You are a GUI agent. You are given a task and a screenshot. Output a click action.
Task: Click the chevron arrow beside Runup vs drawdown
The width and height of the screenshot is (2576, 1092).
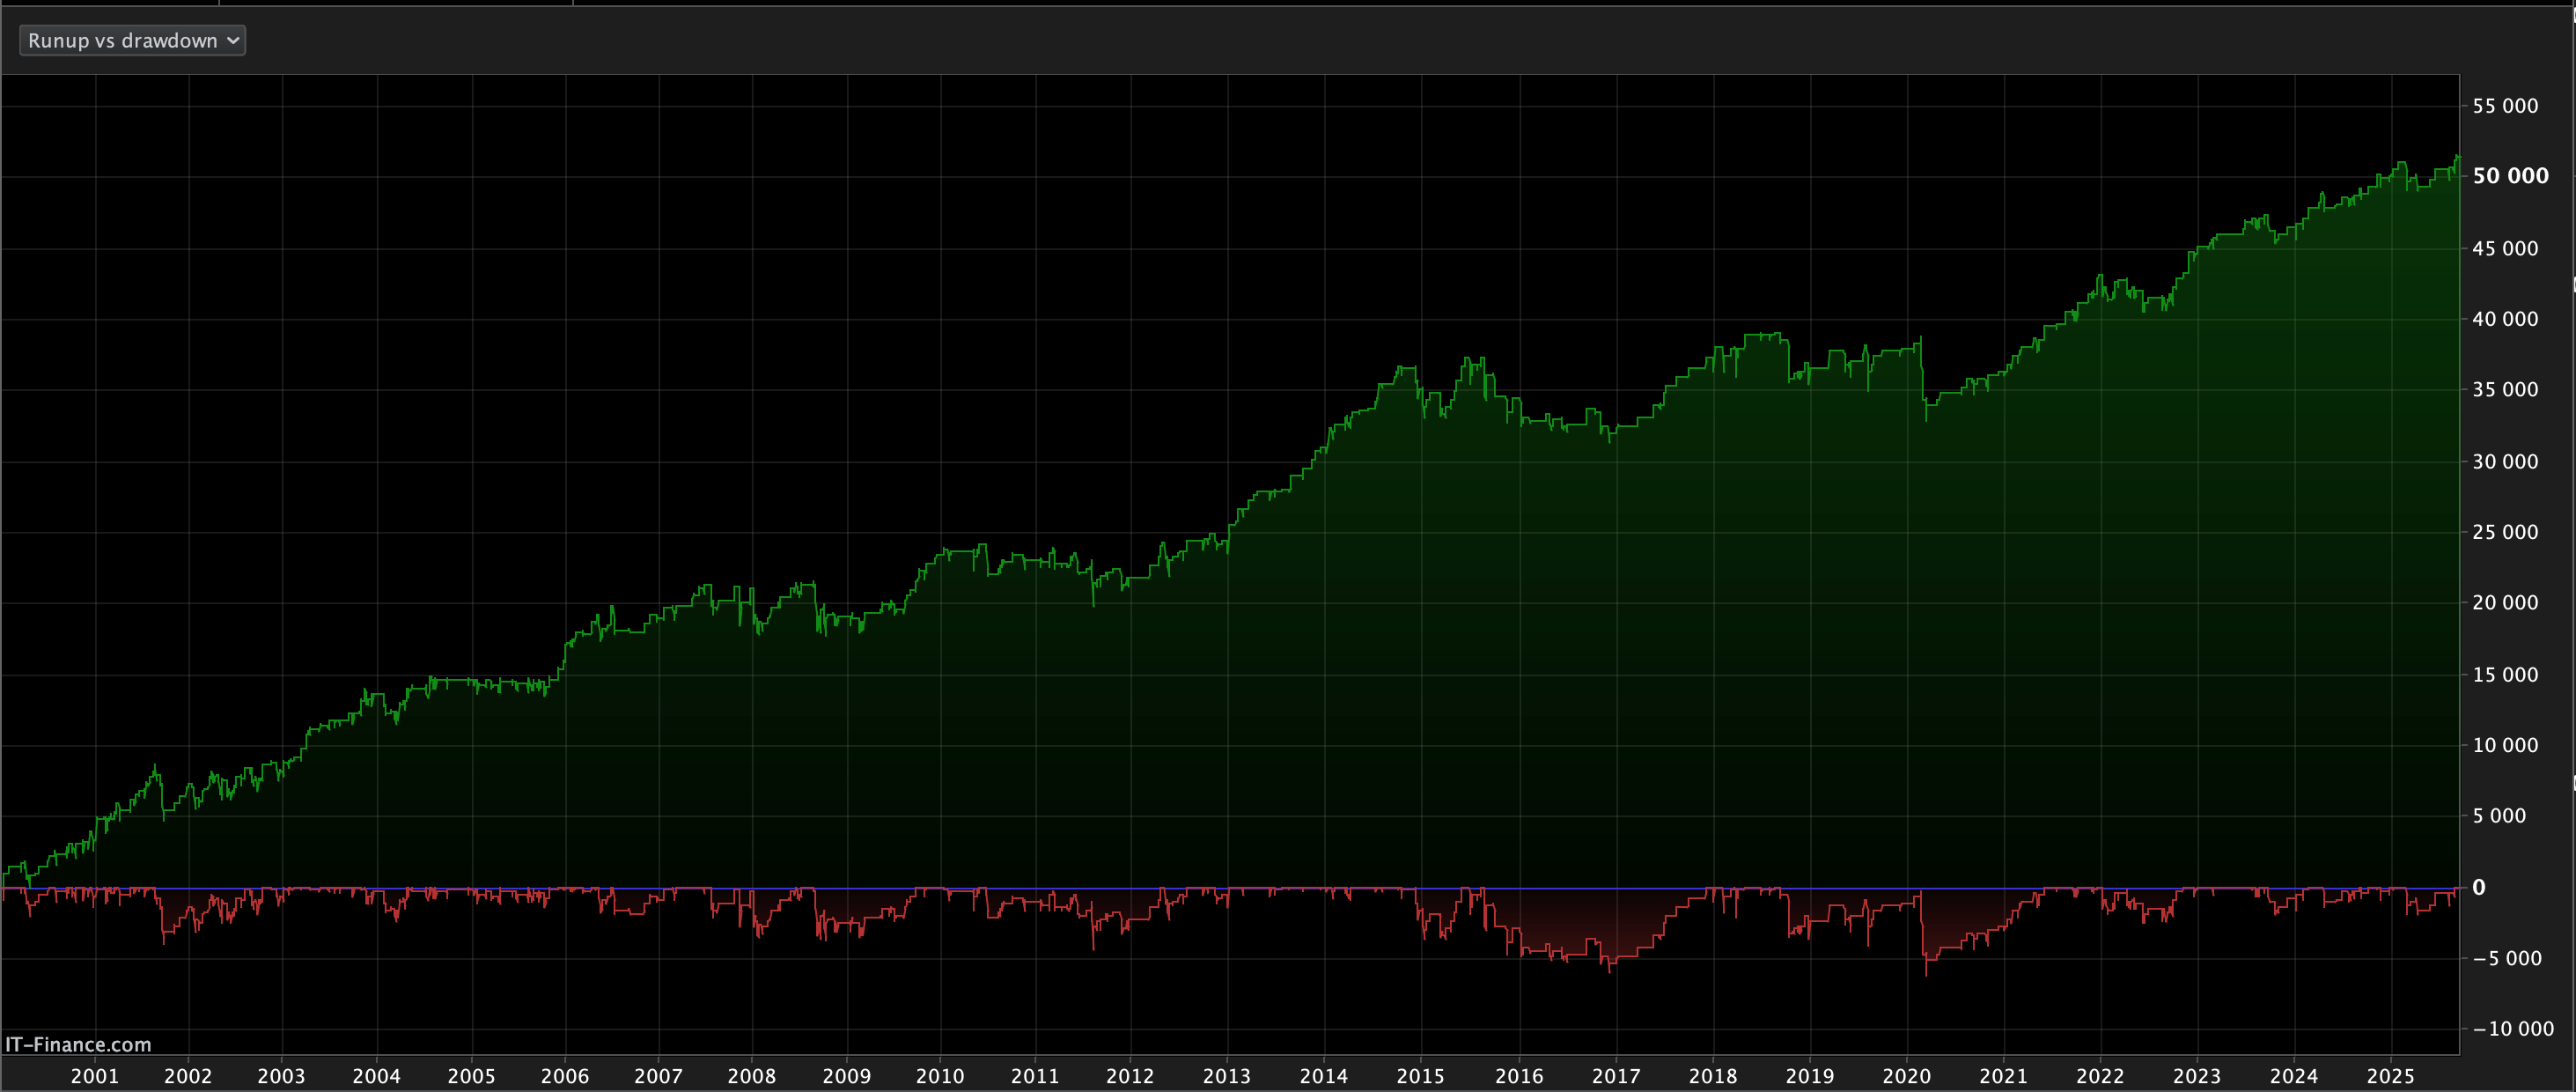point(233,41)
